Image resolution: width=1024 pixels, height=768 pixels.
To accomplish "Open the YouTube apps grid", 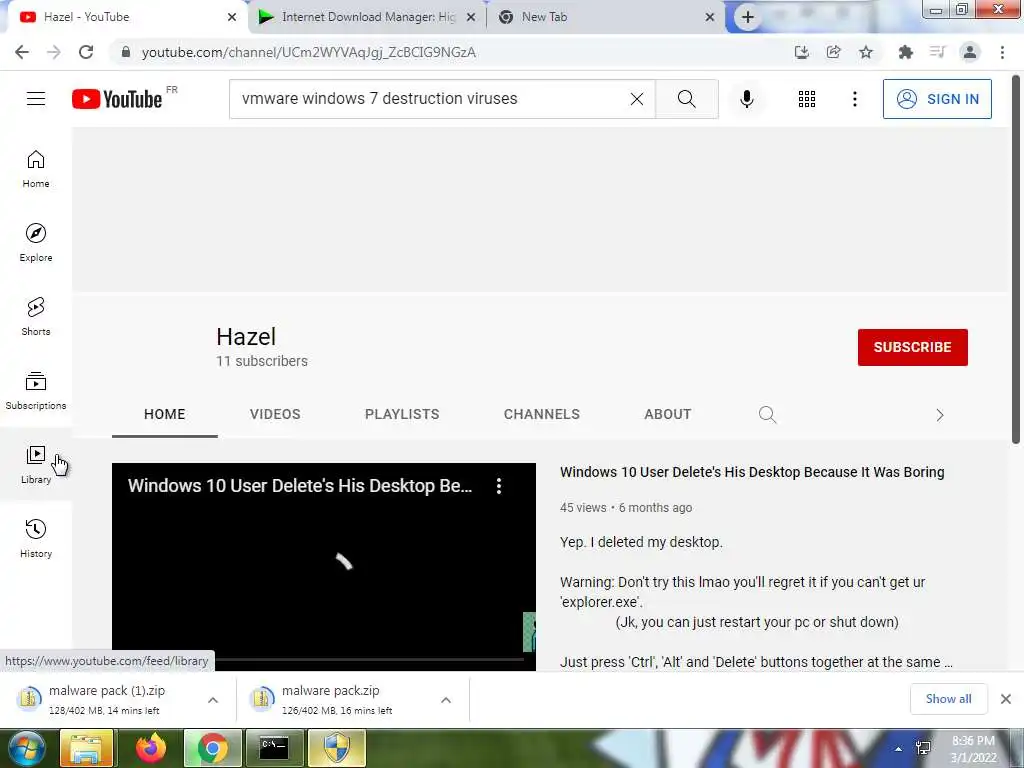I will (x=807, y=99).
